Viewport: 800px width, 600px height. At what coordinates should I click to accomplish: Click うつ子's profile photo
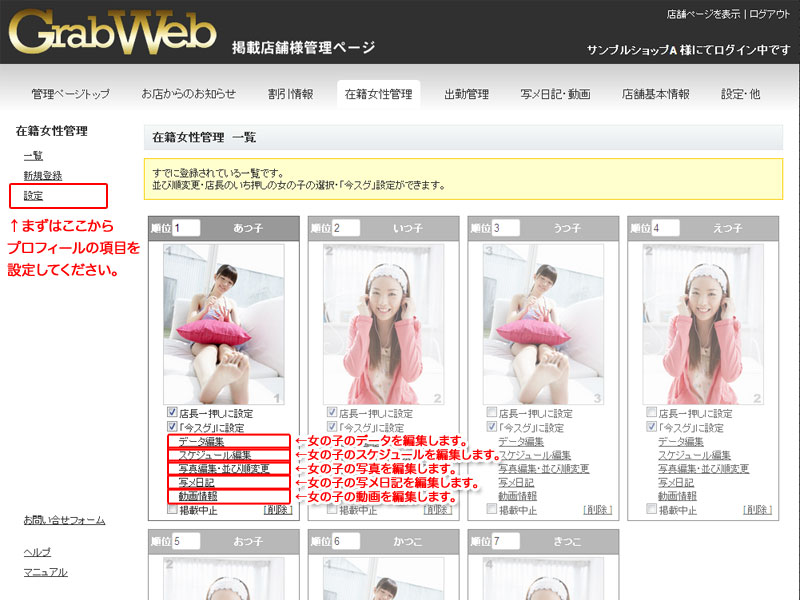(543, 324)
